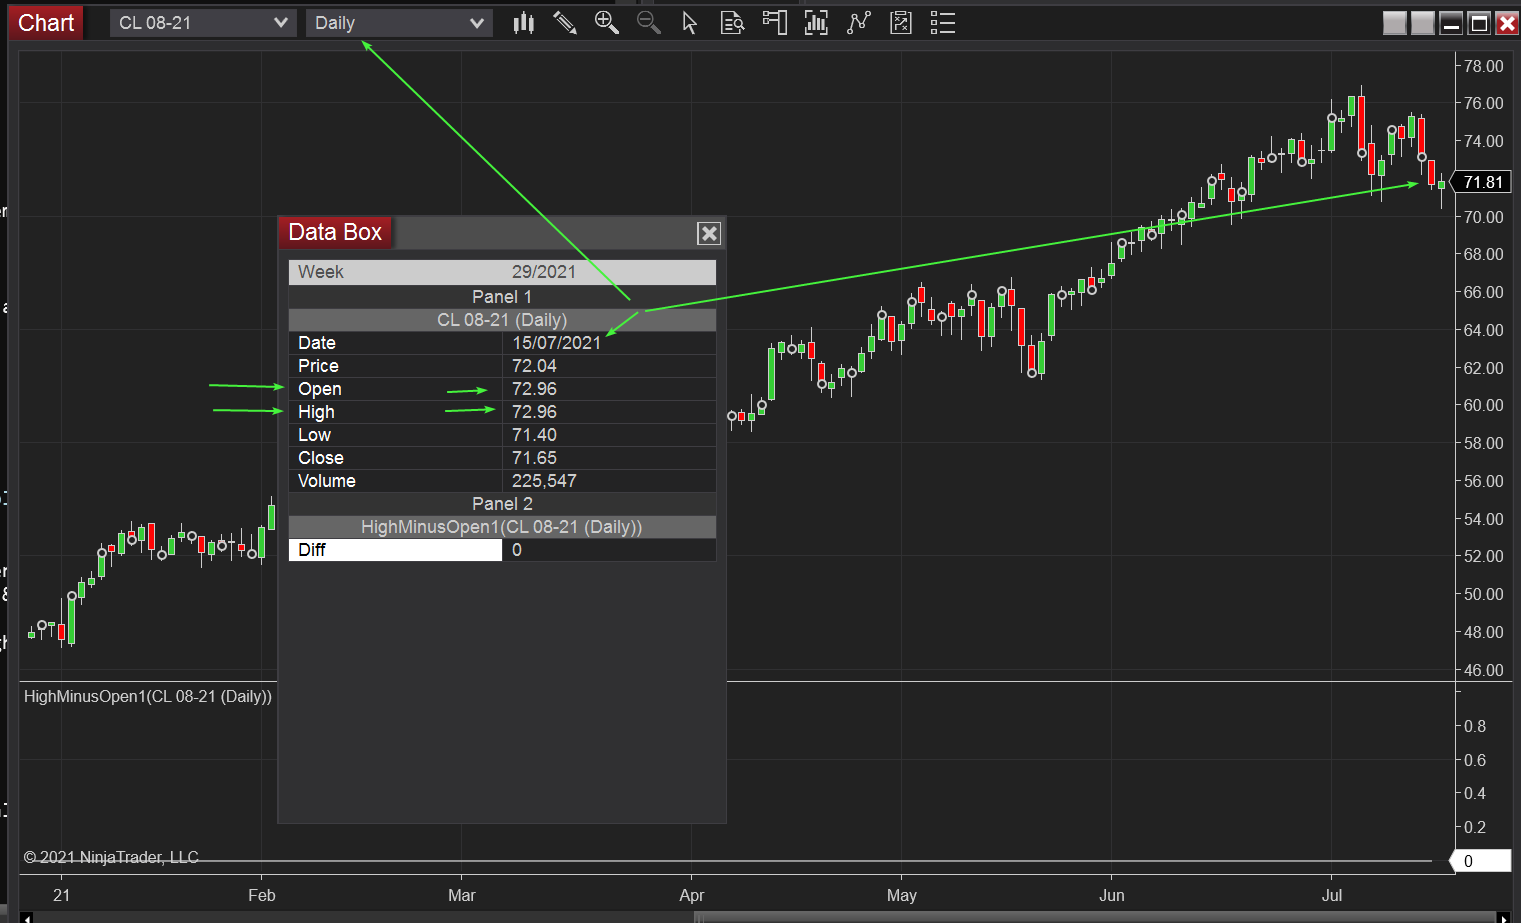The width and height of the screenshot is (1521, 923).
Task: Click the 46.00 price axis label
Action: coord(1483,670)
